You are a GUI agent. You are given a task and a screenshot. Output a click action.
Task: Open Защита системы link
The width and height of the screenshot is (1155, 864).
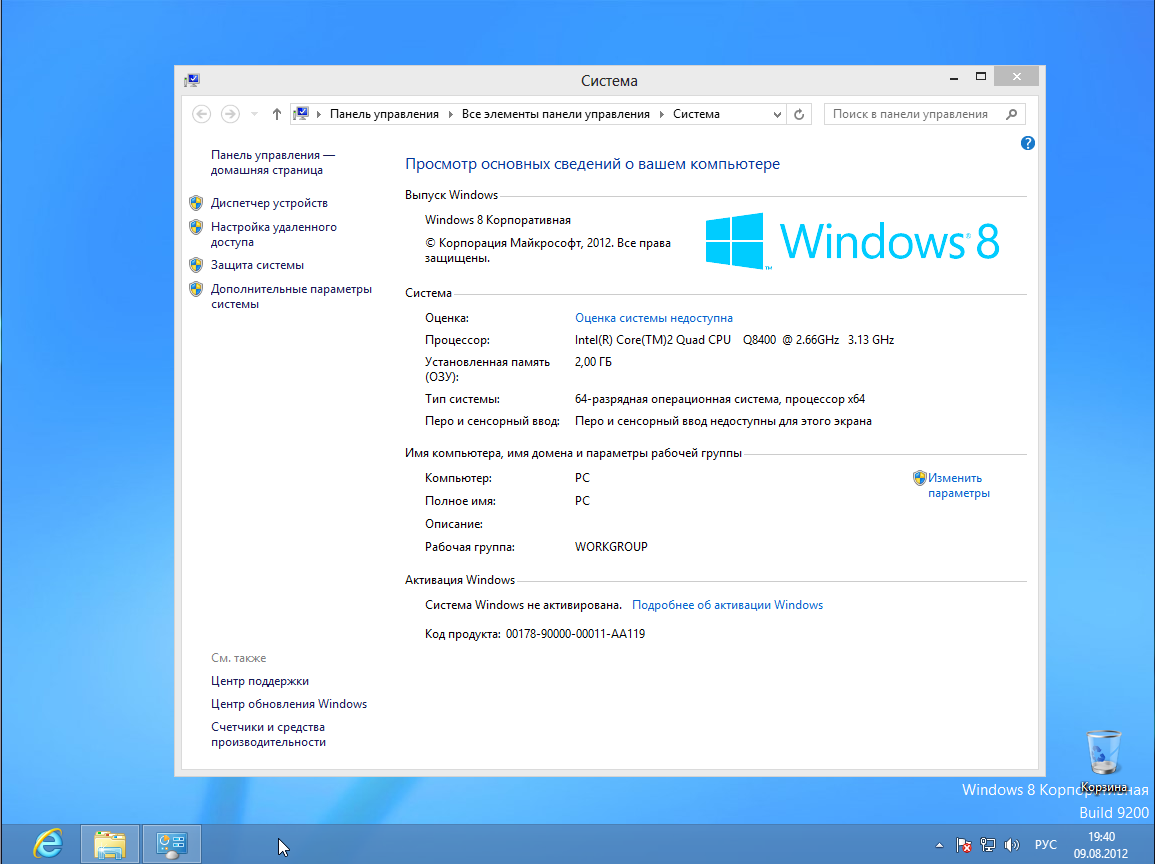[257, 264]
